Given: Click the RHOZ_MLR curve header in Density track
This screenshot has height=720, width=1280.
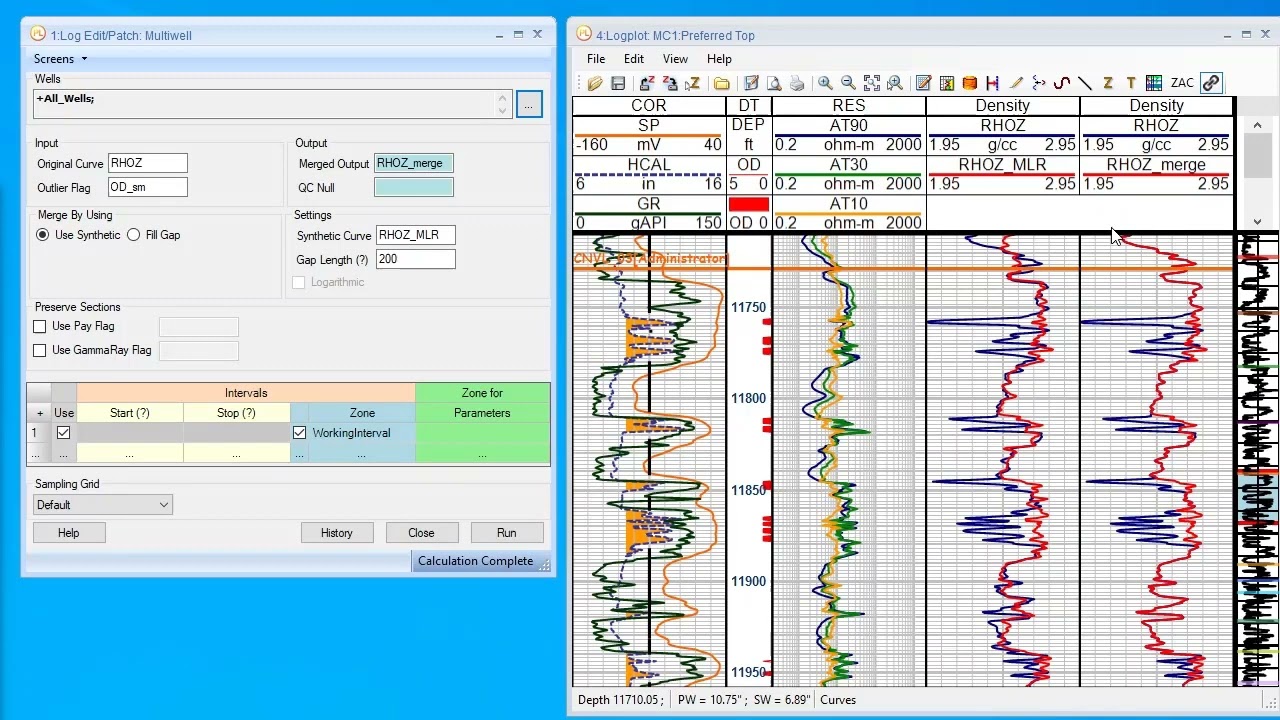Looking at the screenshot, I should pos(1002,165).
